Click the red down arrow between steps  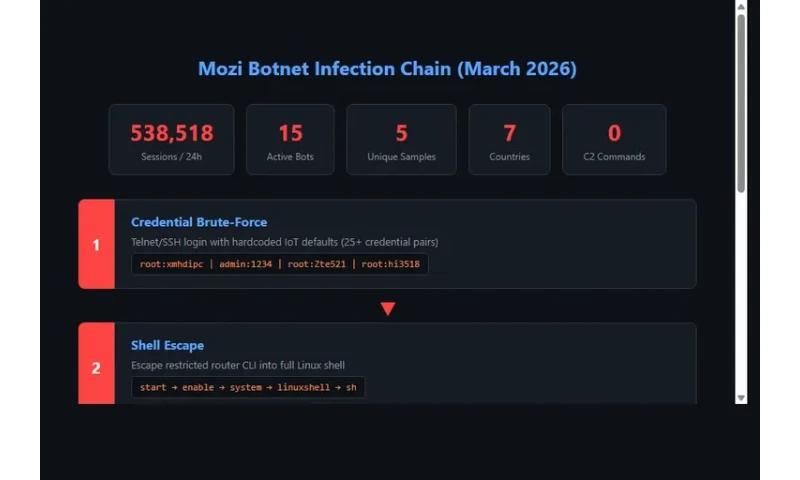coord(388,309)
